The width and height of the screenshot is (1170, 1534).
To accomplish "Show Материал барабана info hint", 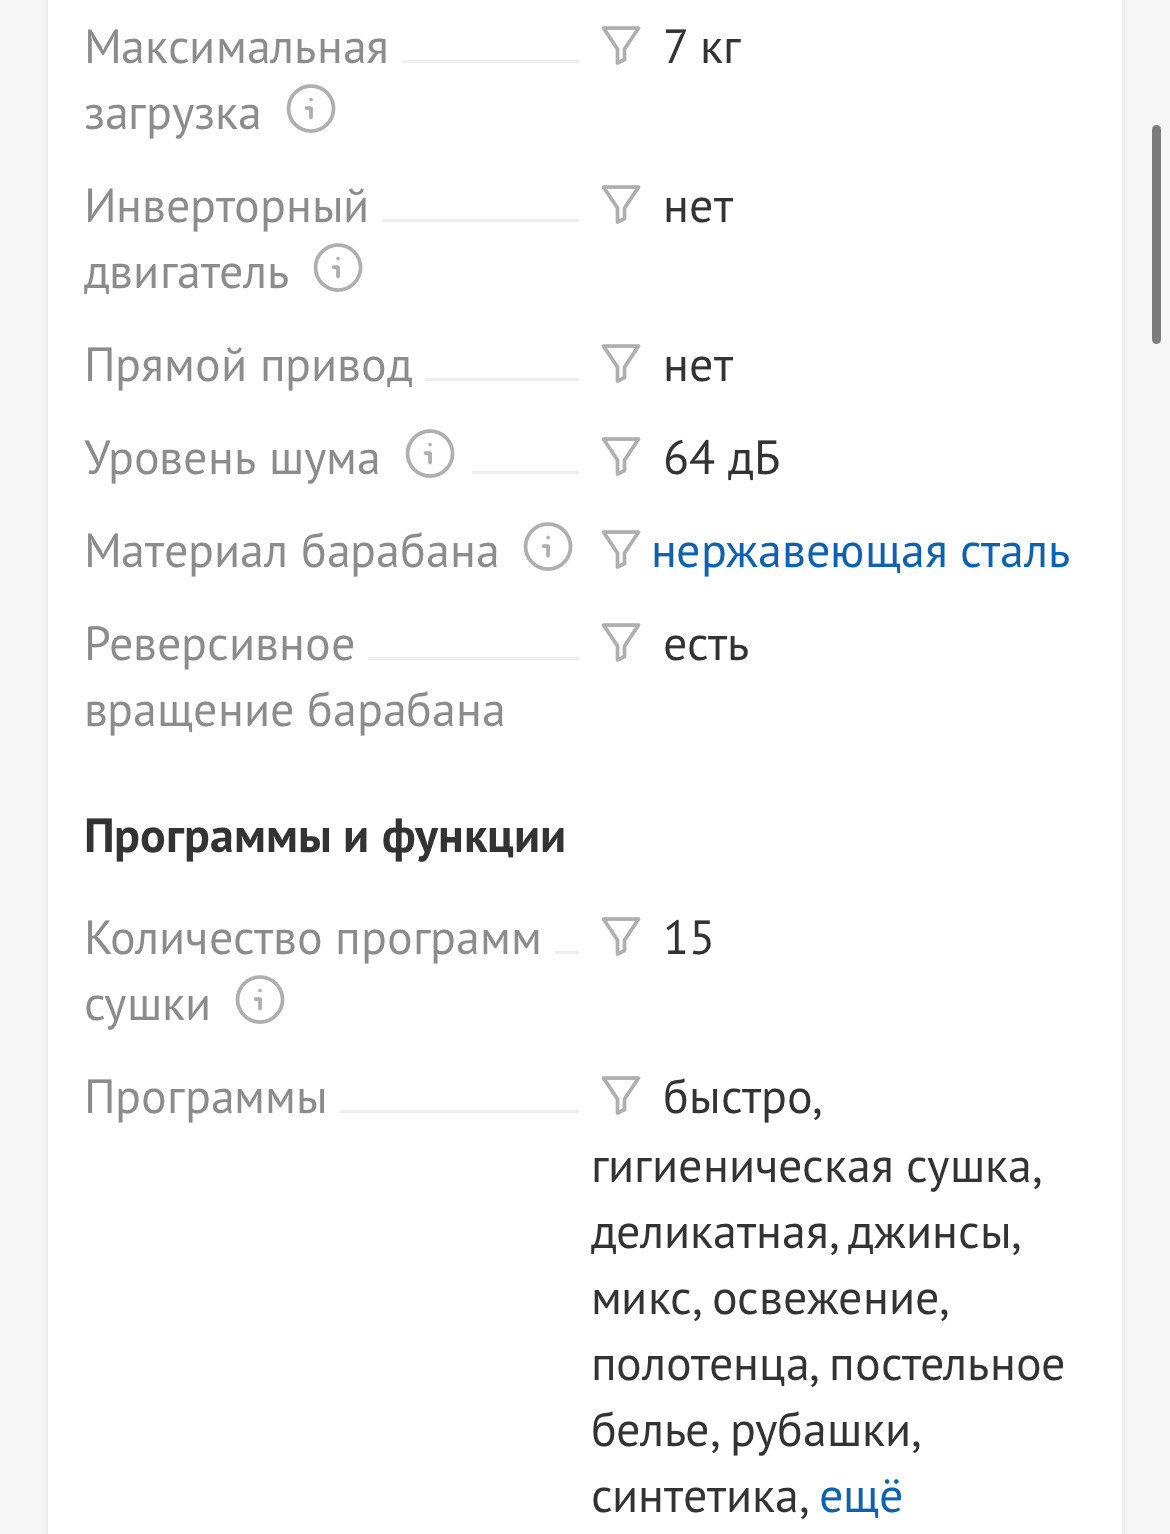I will [x=548, y=548].
